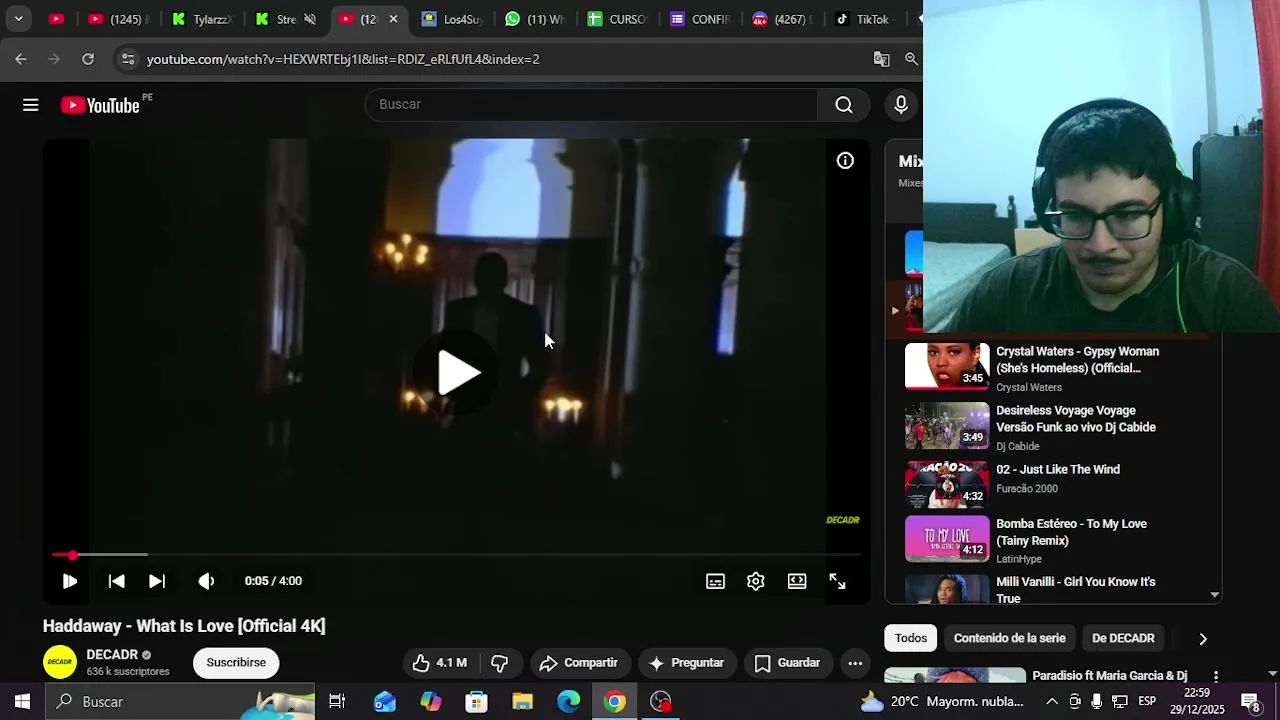Start voice search with the microphone icon
The image size is (1280, 720).
coord(901,105)
